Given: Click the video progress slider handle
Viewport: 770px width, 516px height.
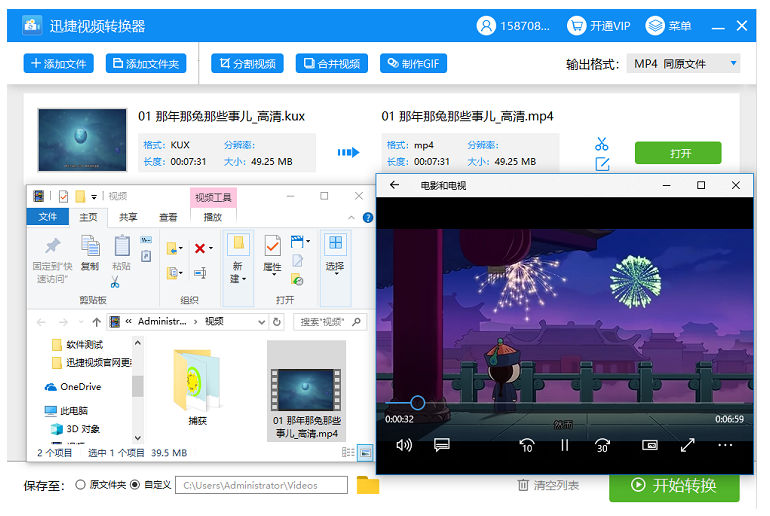Looking at the screenshot, I should point(417,403).
